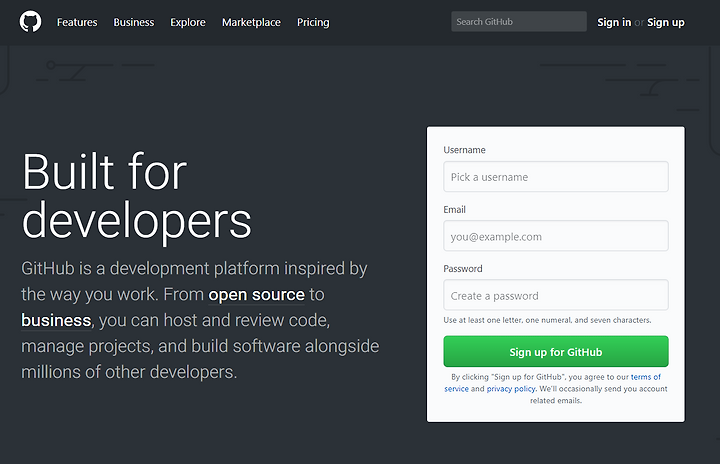Open the privacy policy link
Image resolution: width=720 pixels, height=464 pixels.
pyautogui.click(x=511, y=389)
